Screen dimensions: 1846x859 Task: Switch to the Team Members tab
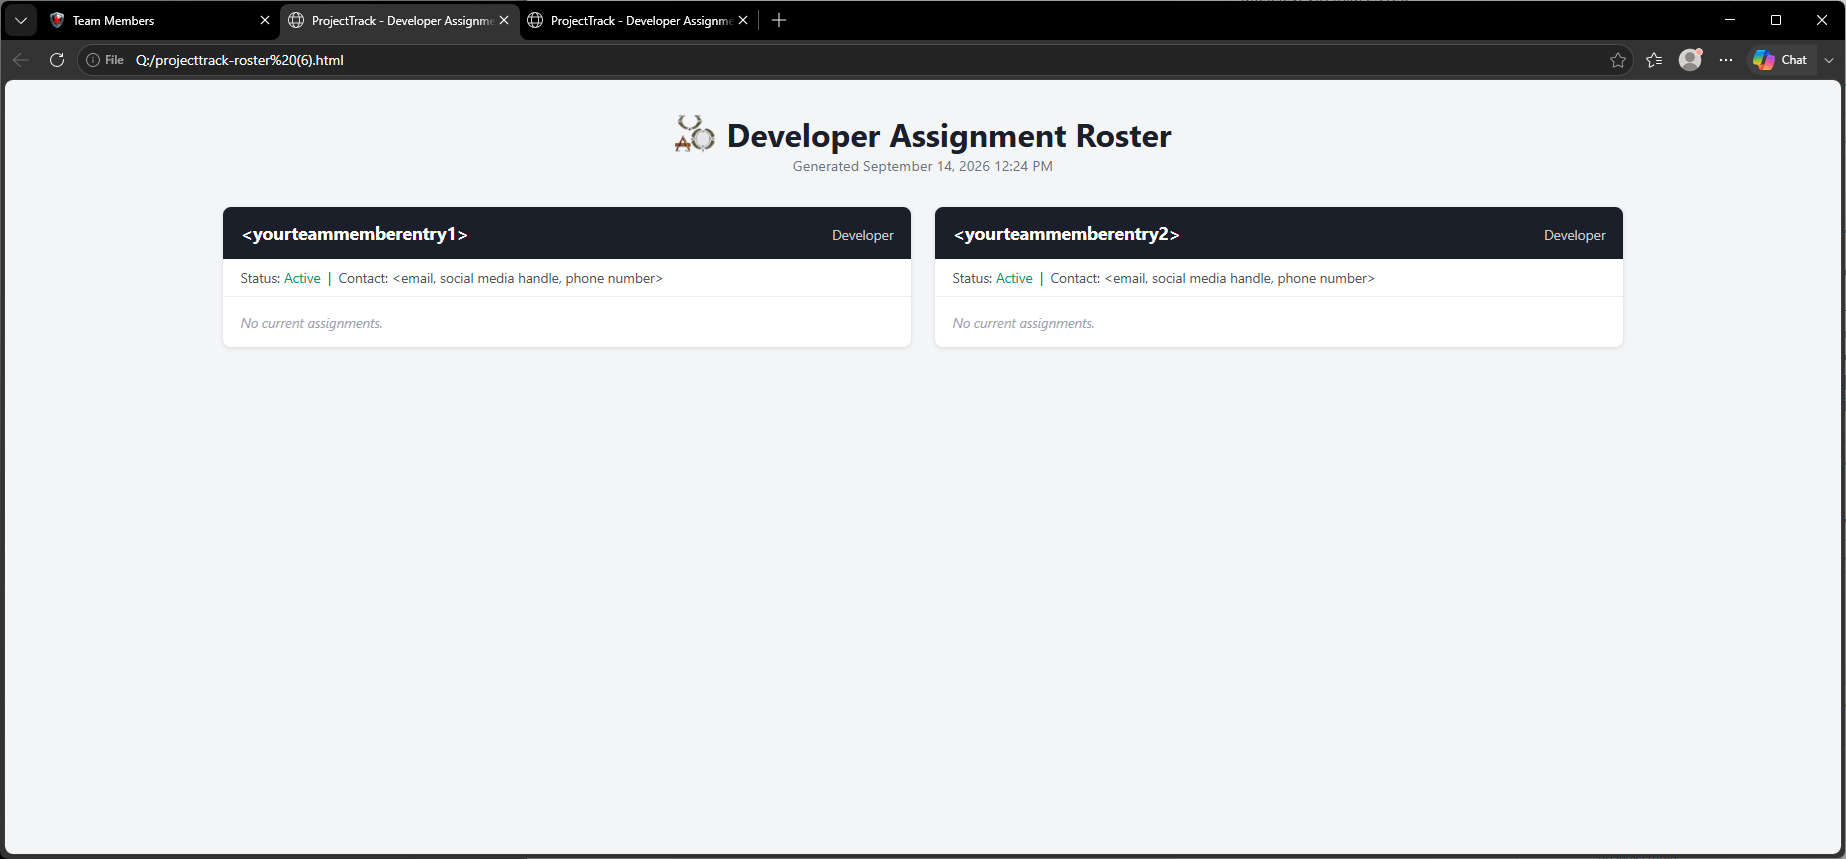[160, 20]
